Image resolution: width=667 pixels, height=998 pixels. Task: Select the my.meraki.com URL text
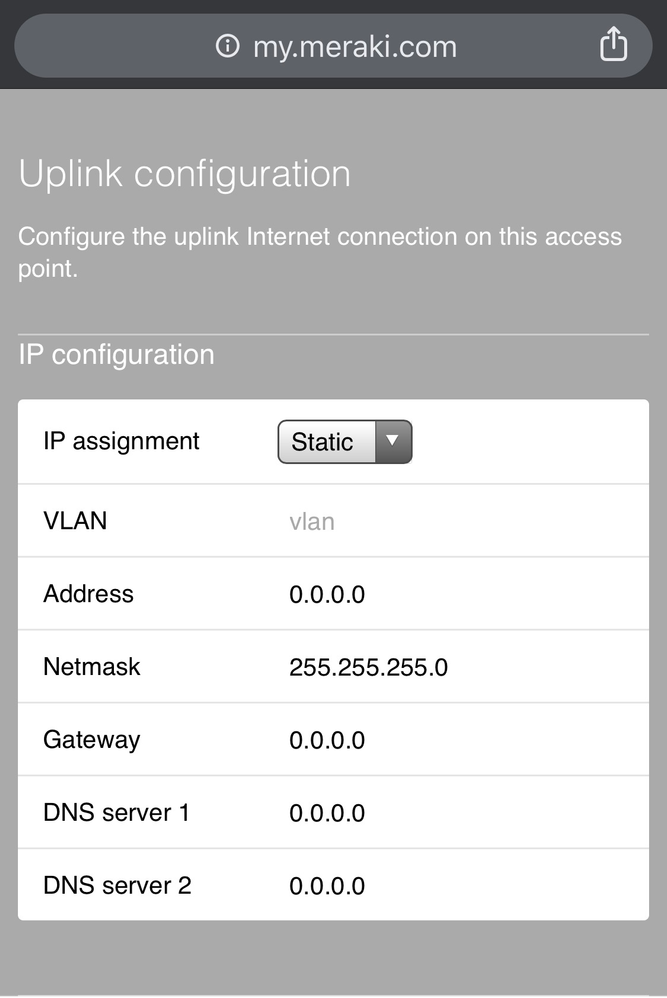pyautogui.click(x=354, y=47)
